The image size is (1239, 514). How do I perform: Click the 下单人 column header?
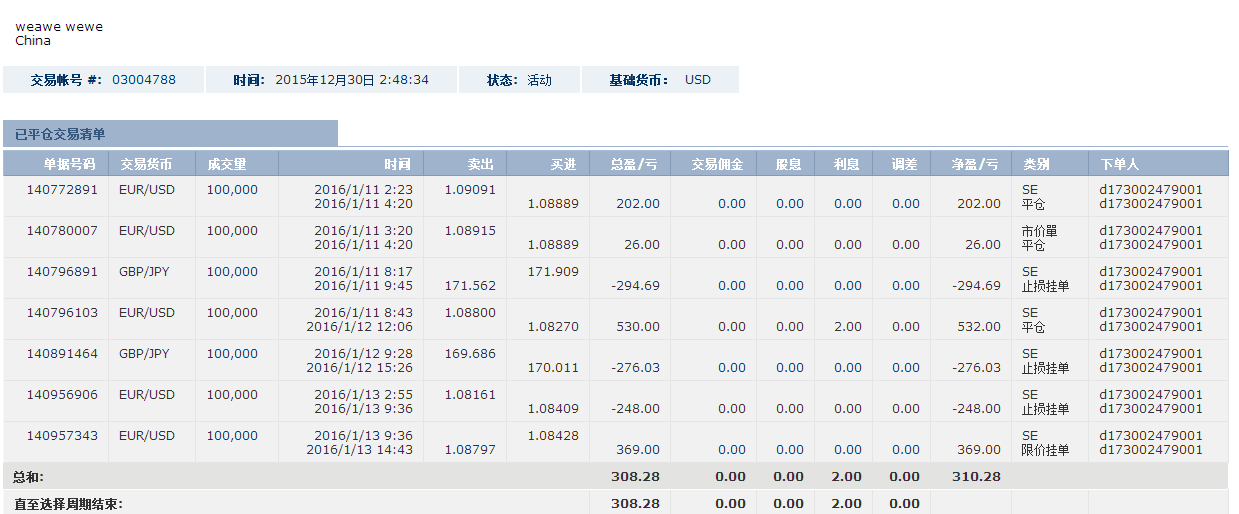1119,164
